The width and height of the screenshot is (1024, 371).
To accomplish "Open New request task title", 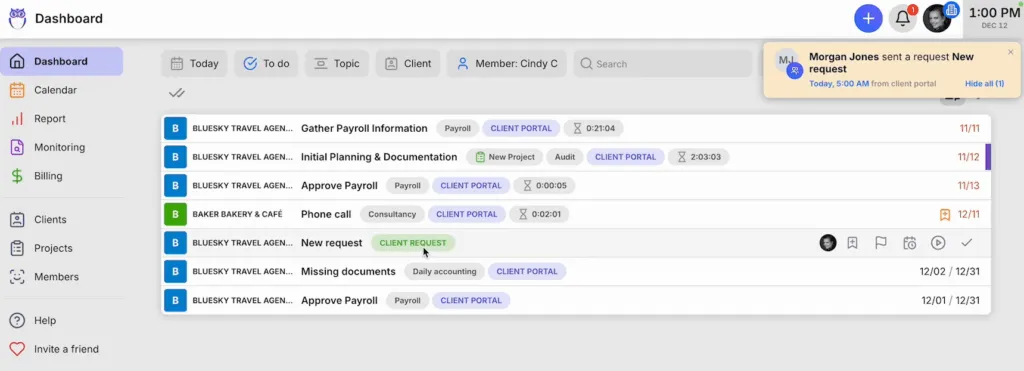I will pyautogui.click(x=331, y=243).
